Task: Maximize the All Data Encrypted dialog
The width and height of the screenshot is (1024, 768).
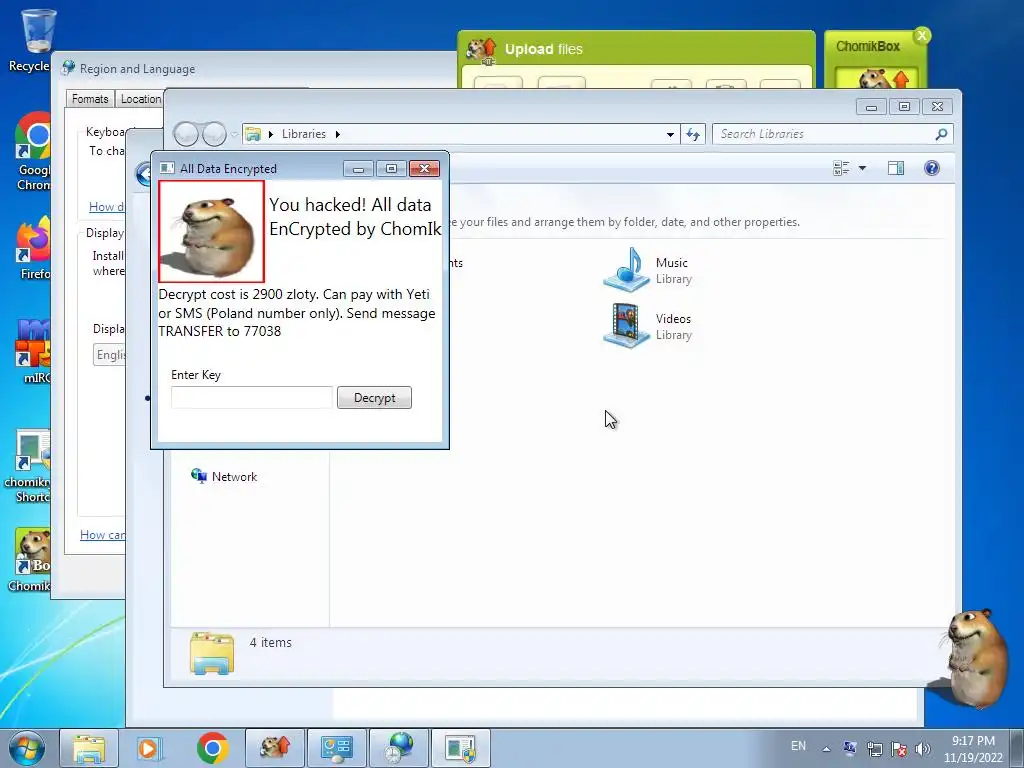Action: tap(391, 168)
